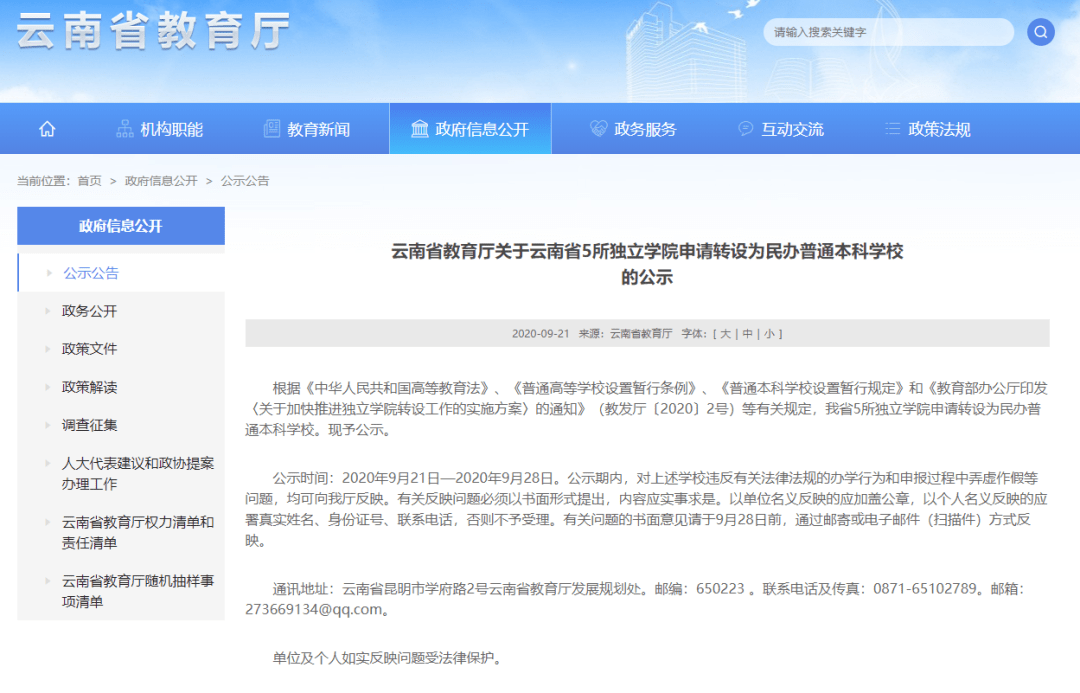The image size is (1080, 693).
Task: Set font size to 大
Action: pos(725,333)
